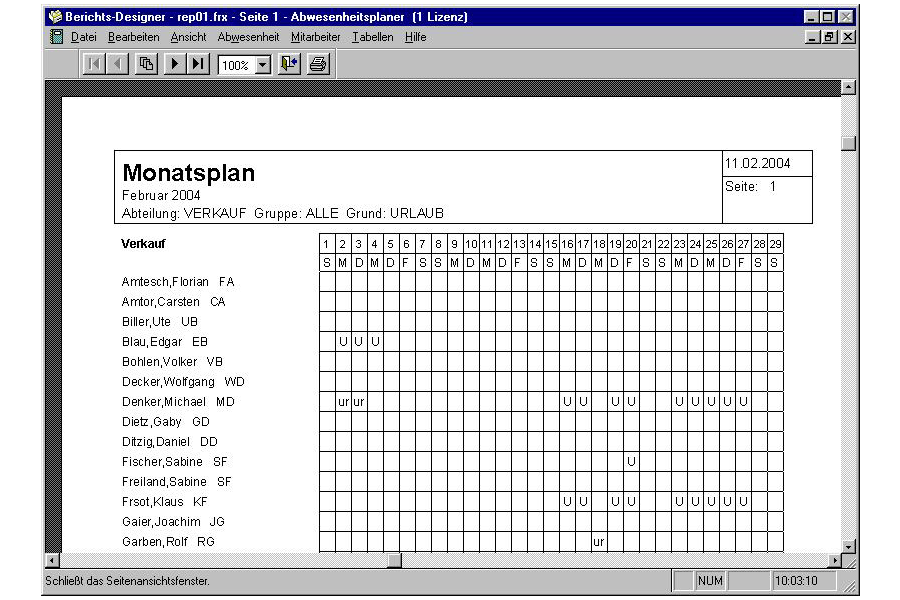Viewport: 900px width, 600px height.
Task: Select employee Fischer,Sabine SF
Action: coord(174,462)
